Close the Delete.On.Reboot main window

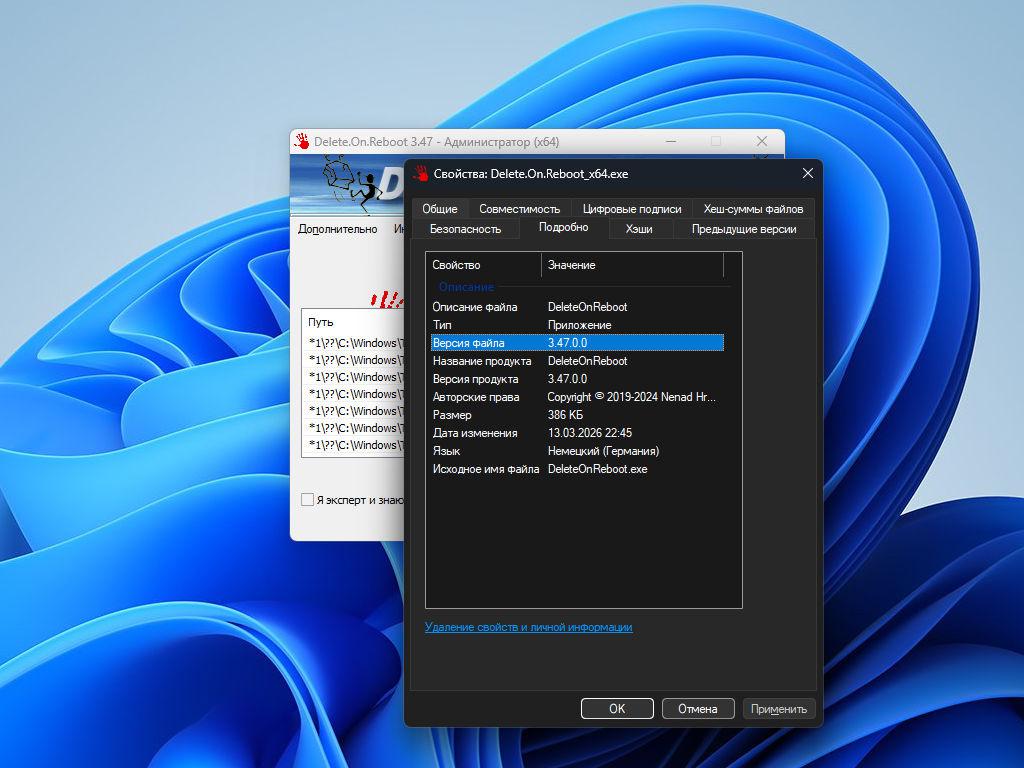[x=762, y=141]
